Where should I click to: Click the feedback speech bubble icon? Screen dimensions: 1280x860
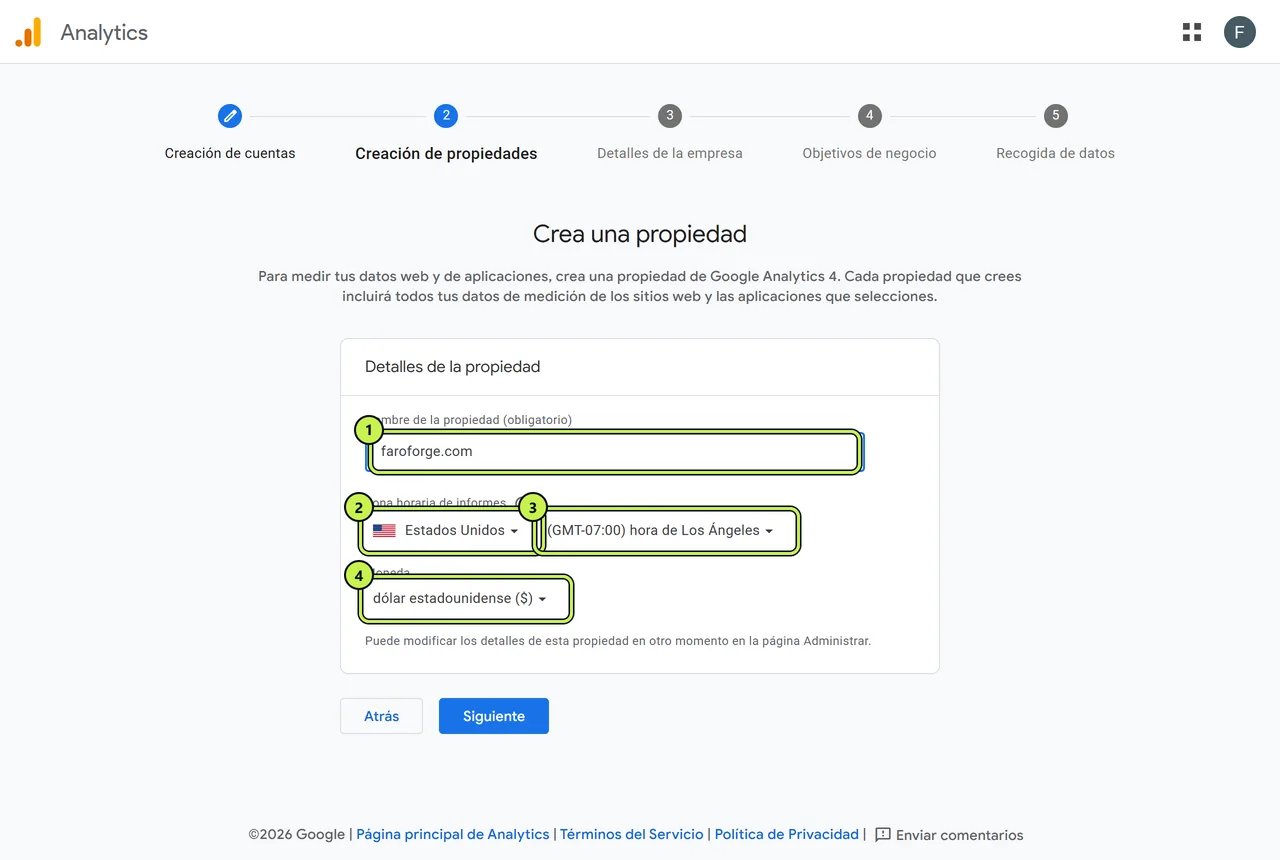pyautogui.click(x=883, y=835)
